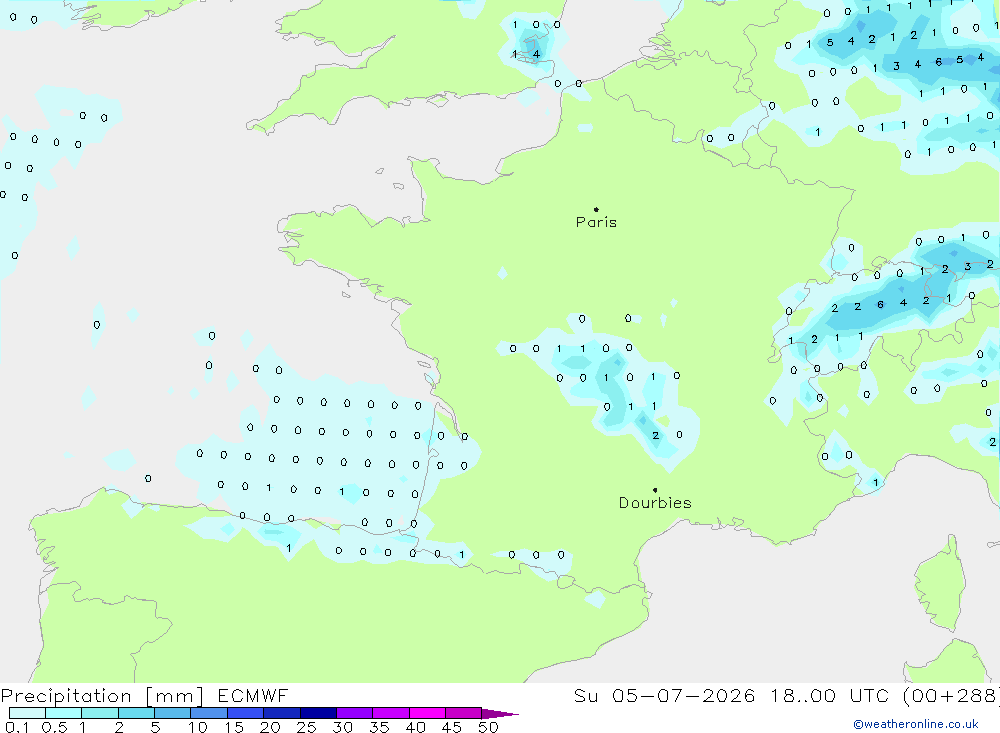Pick the 40–45 mm legend swatch
Screen dimensions: 1000x733
(x=427, y=713)
